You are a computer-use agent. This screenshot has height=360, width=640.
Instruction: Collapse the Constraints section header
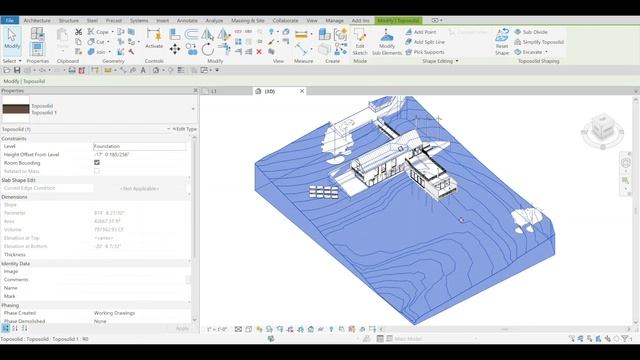(96, 139)
